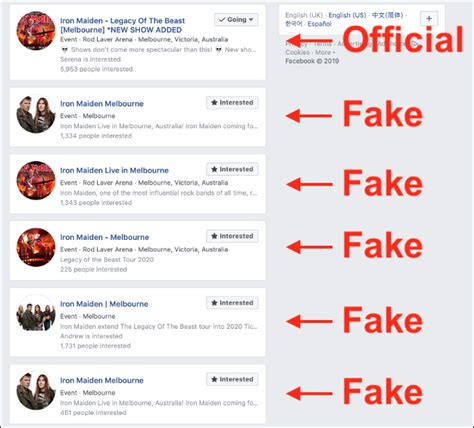
Task: Switch language to English (US)
Action: [347, 15]
